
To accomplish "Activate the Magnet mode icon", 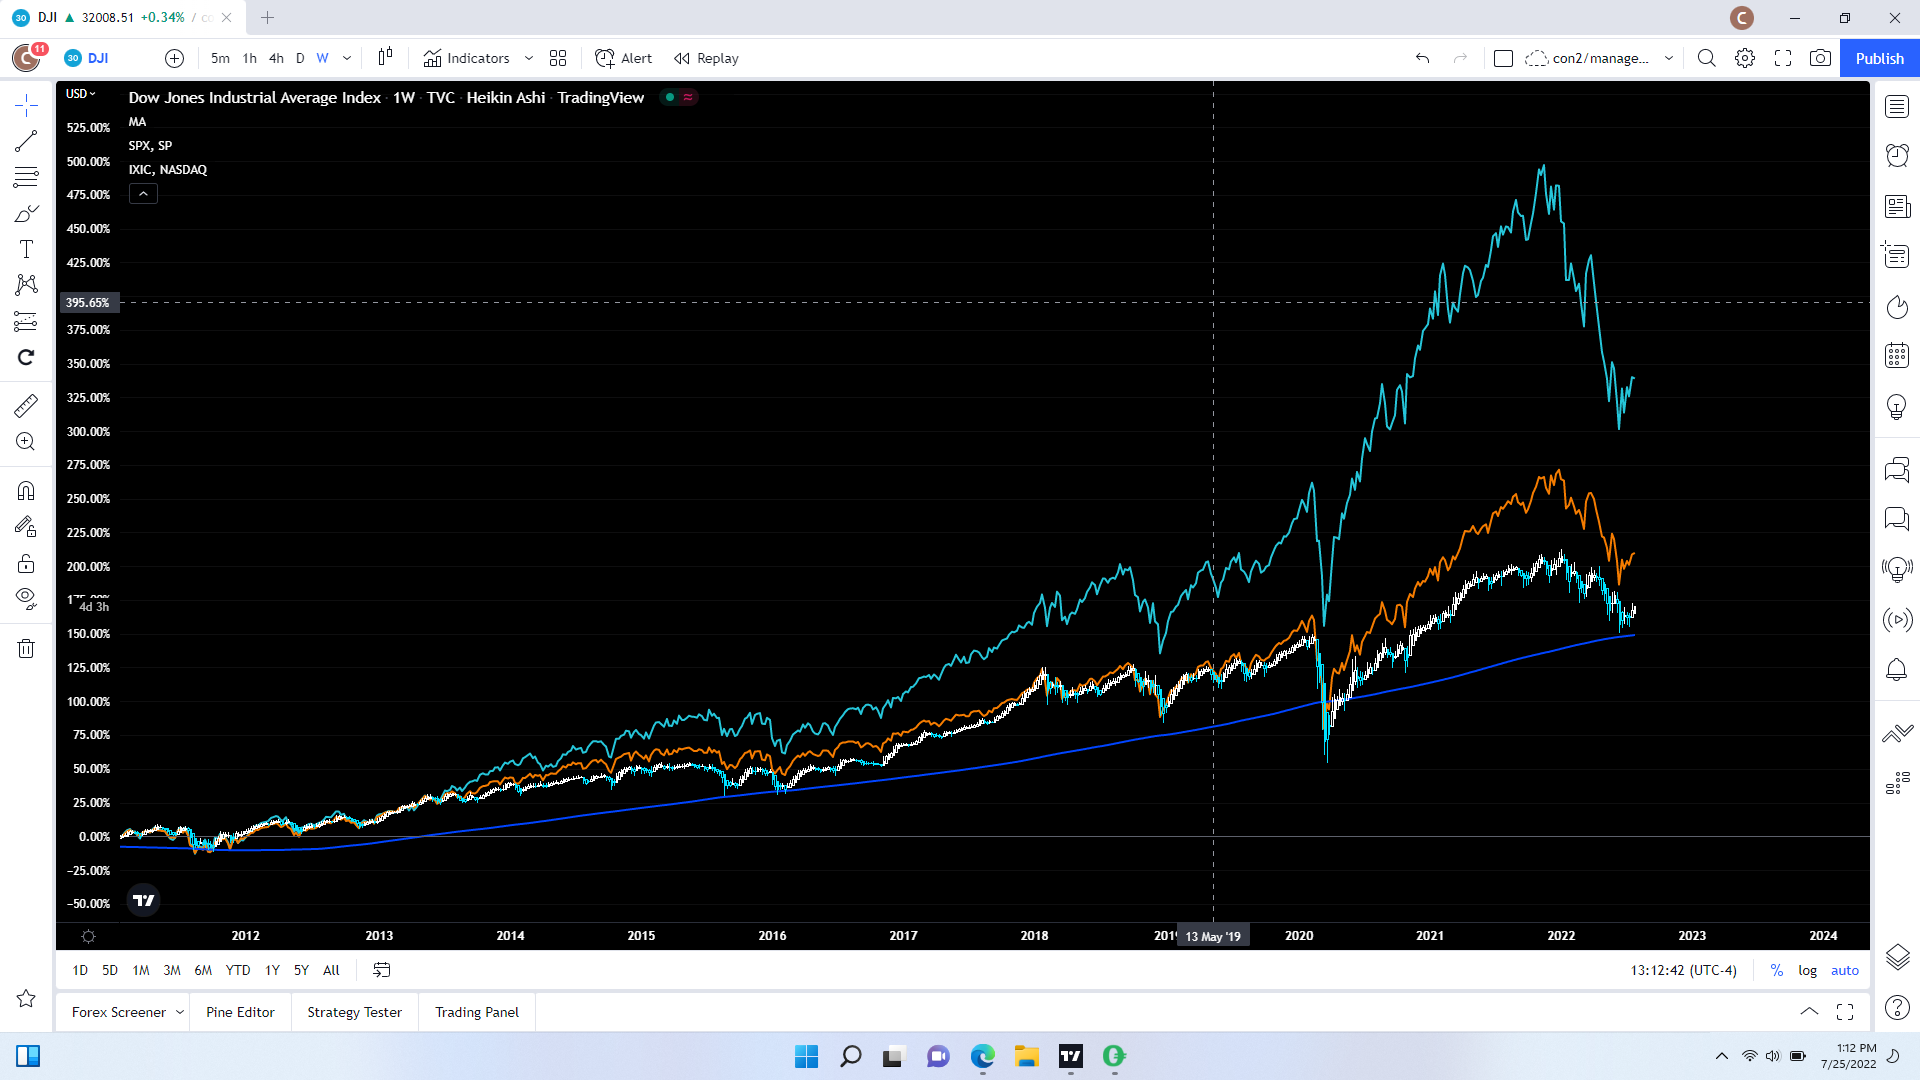I will click(26, 490).
